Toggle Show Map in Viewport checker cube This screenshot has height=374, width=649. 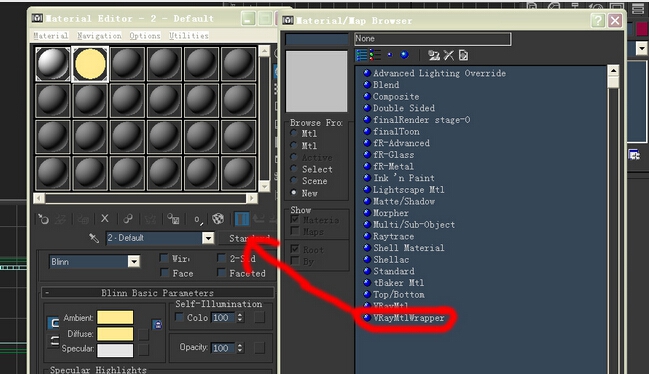(218, 218)
